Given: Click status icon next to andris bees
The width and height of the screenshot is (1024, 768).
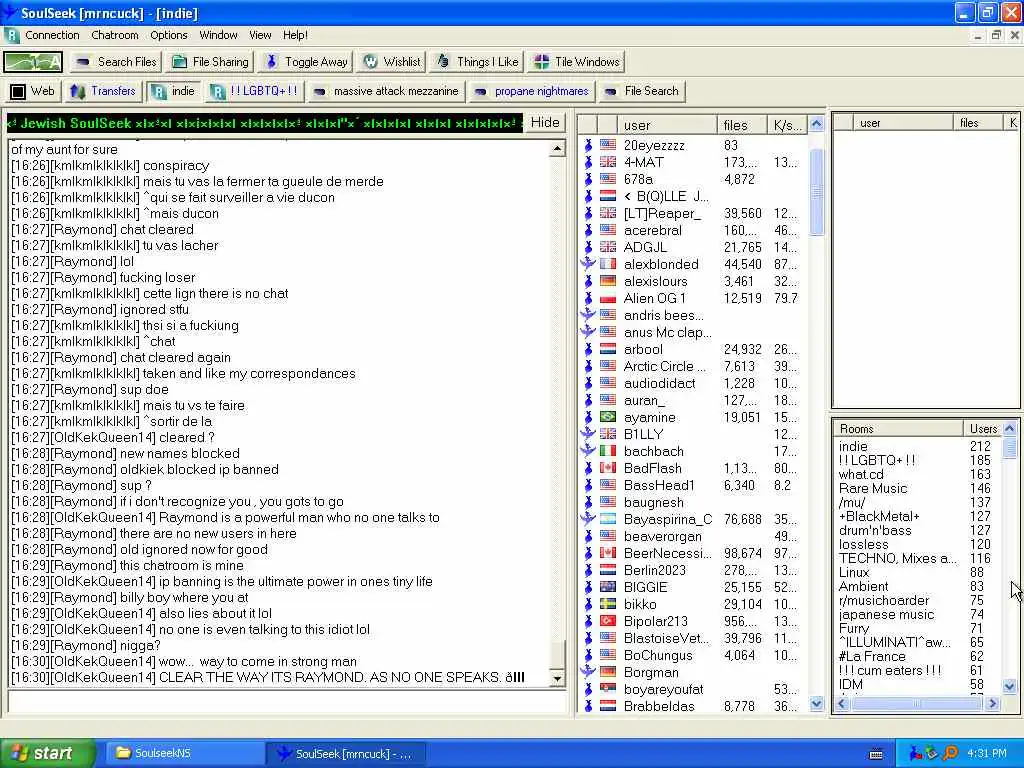Looking at the screenshot, I should tap(588, 315).
